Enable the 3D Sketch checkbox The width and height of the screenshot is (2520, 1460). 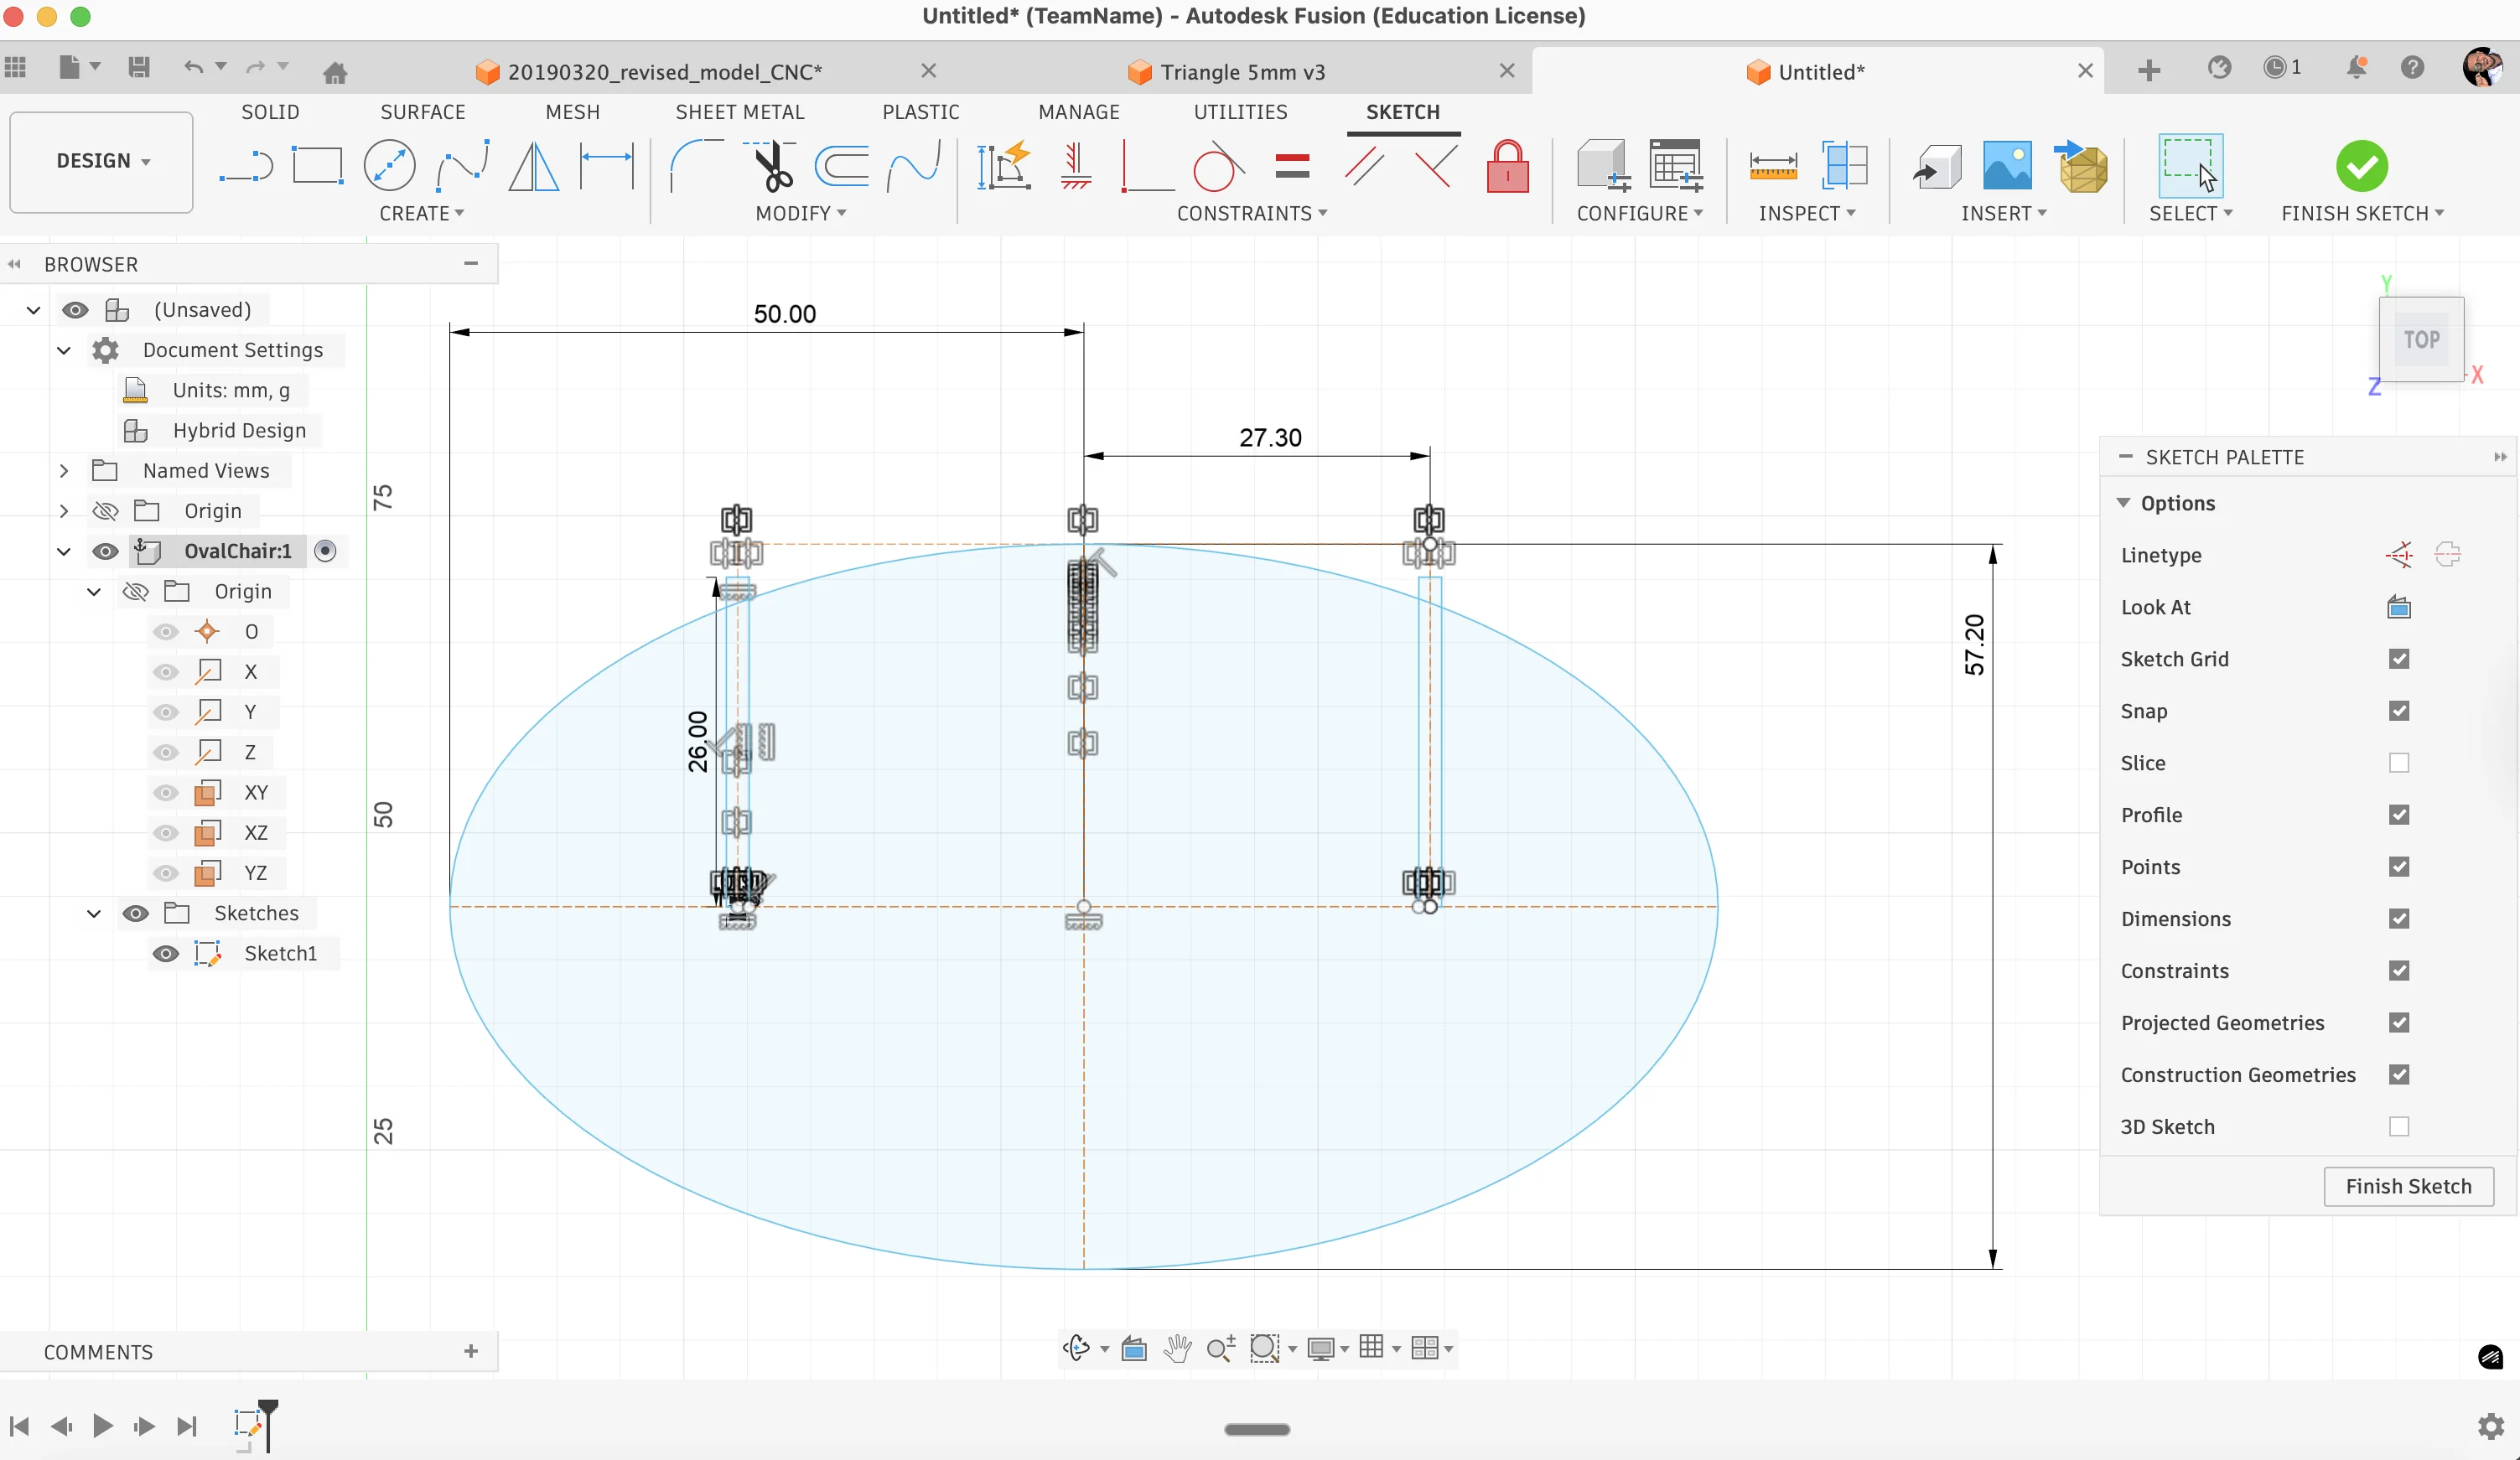point(2398,1127)
